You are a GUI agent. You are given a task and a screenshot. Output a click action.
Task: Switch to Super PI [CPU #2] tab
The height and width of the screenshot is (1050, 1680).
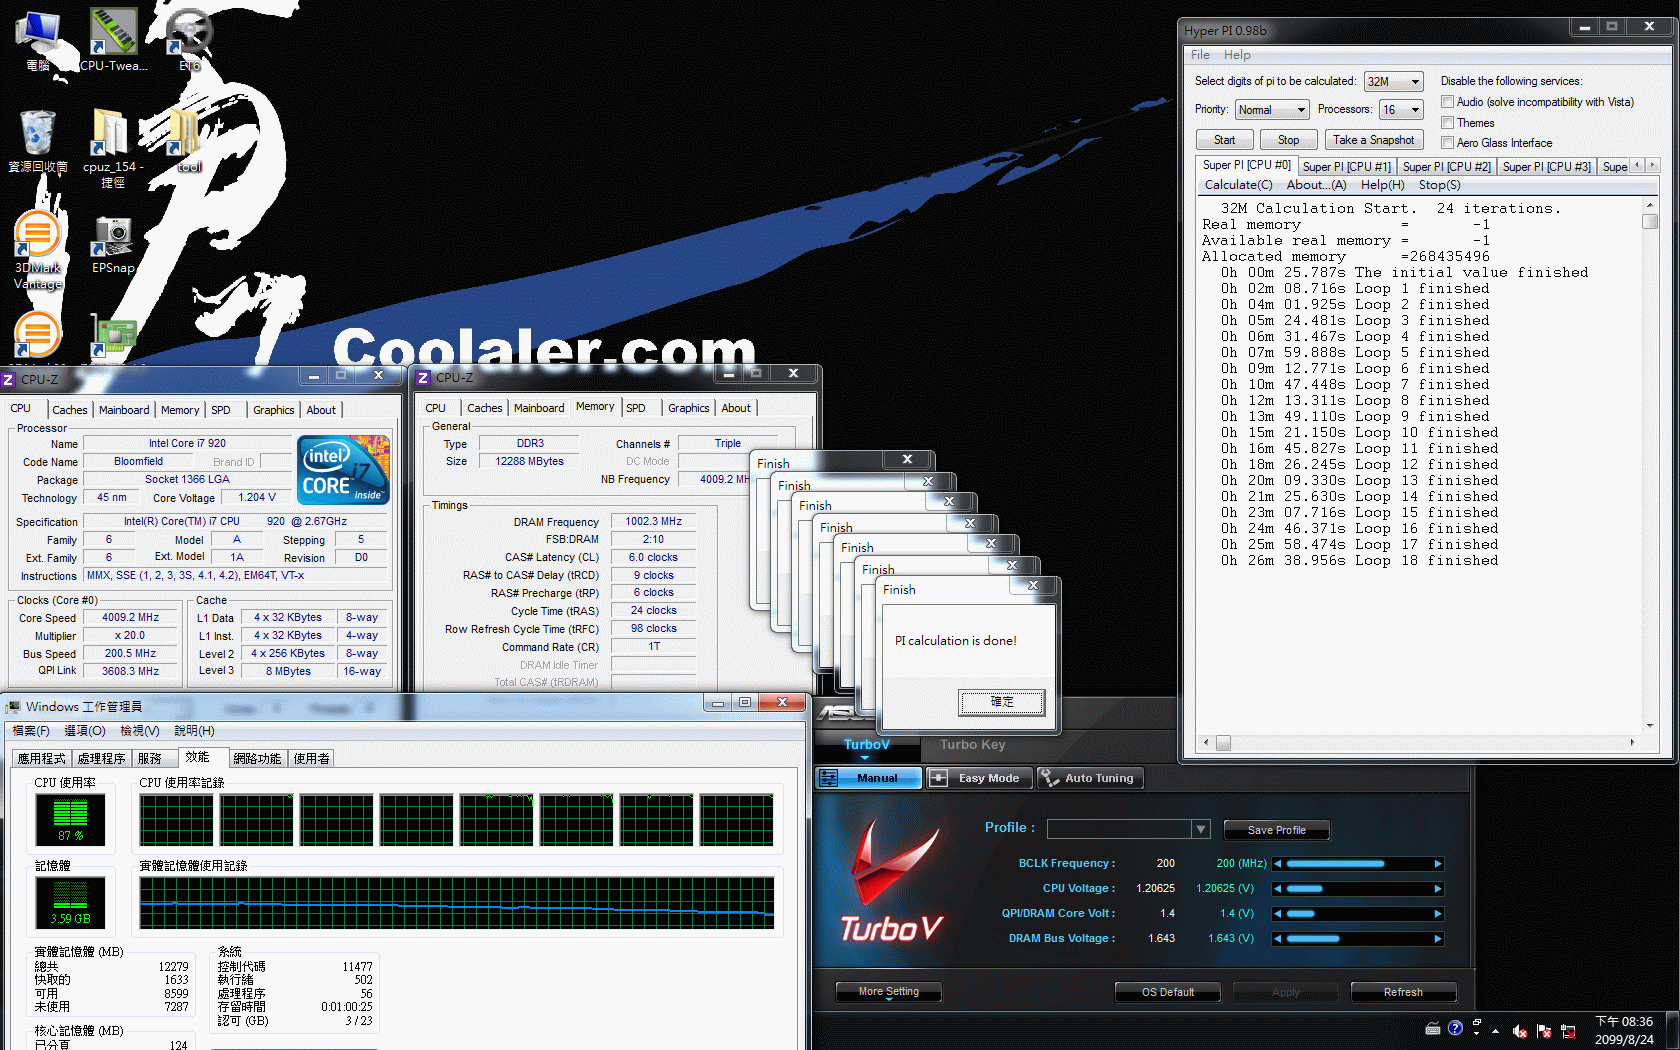pyautogui.click(x=1446, y=166)
